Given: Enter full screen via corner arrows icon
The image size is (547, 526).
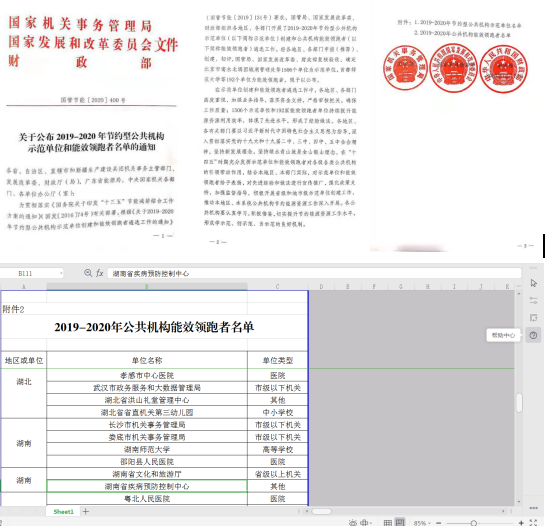Looking at the screenshot, I should tap(534, 523).
